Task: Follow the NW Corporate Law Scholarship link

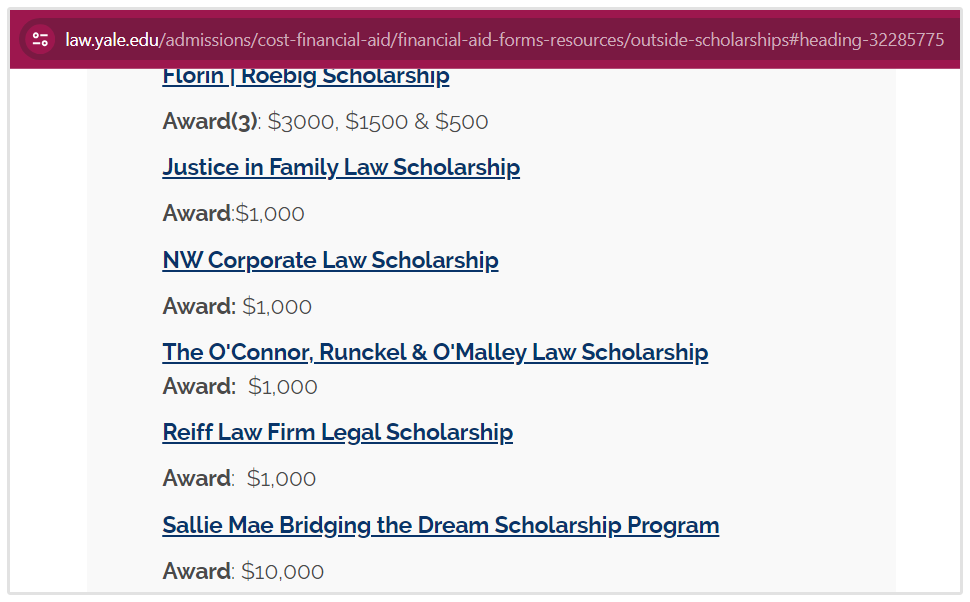Action: coord(330,260)
